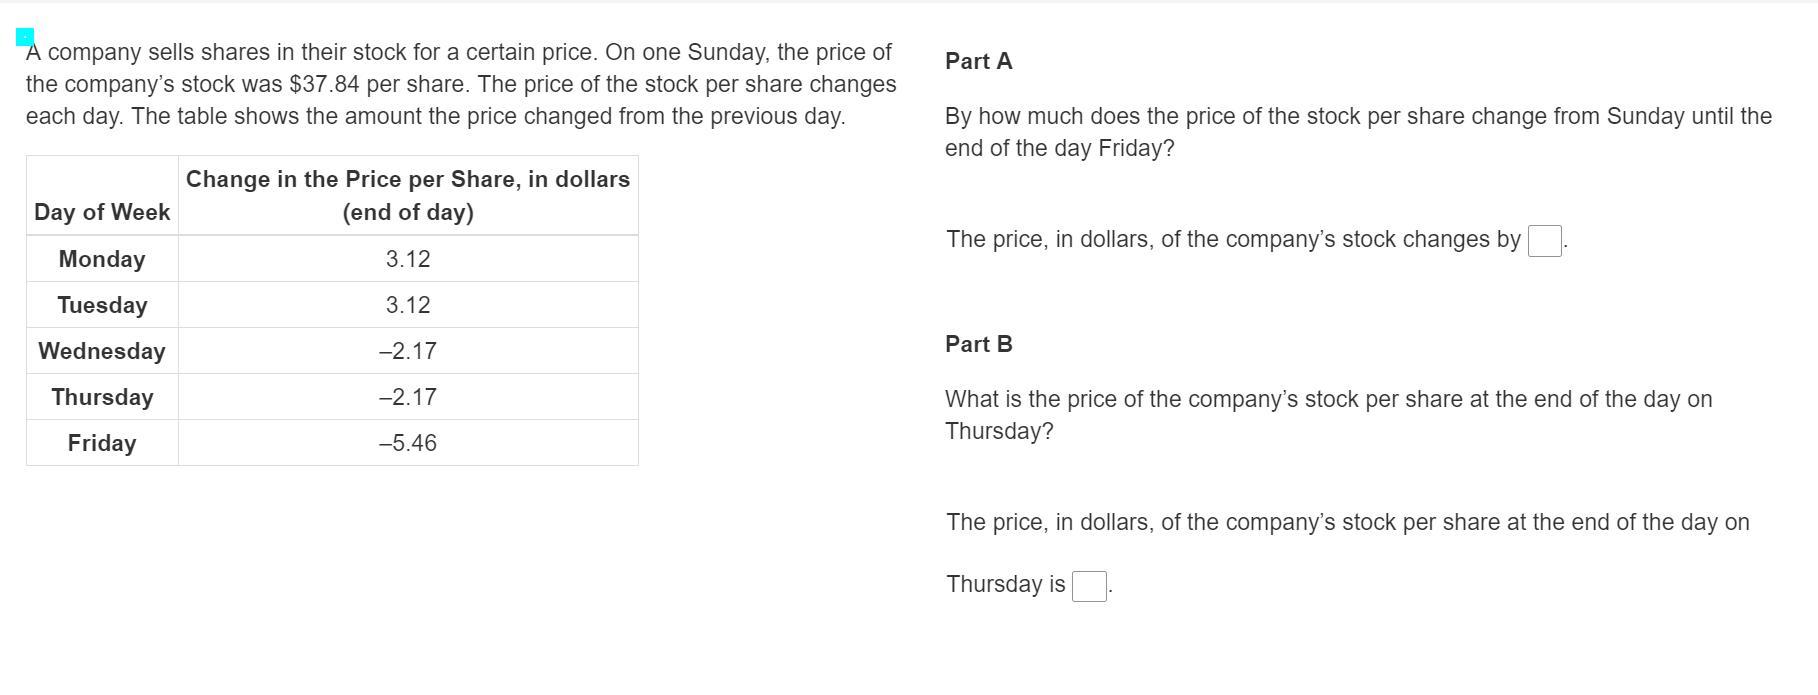This screenshot has height=695, width=1818.
Task: Select the Monday row label
Action: tap(102, 259)
